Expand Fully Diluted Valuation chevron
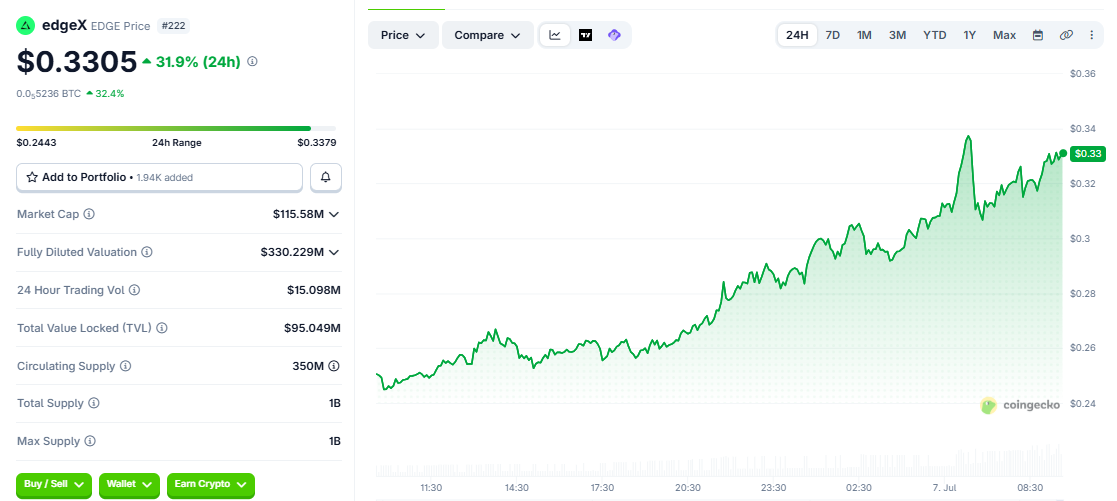The height and width of the screenshot is (501, 1117). (x=333, y=252)
